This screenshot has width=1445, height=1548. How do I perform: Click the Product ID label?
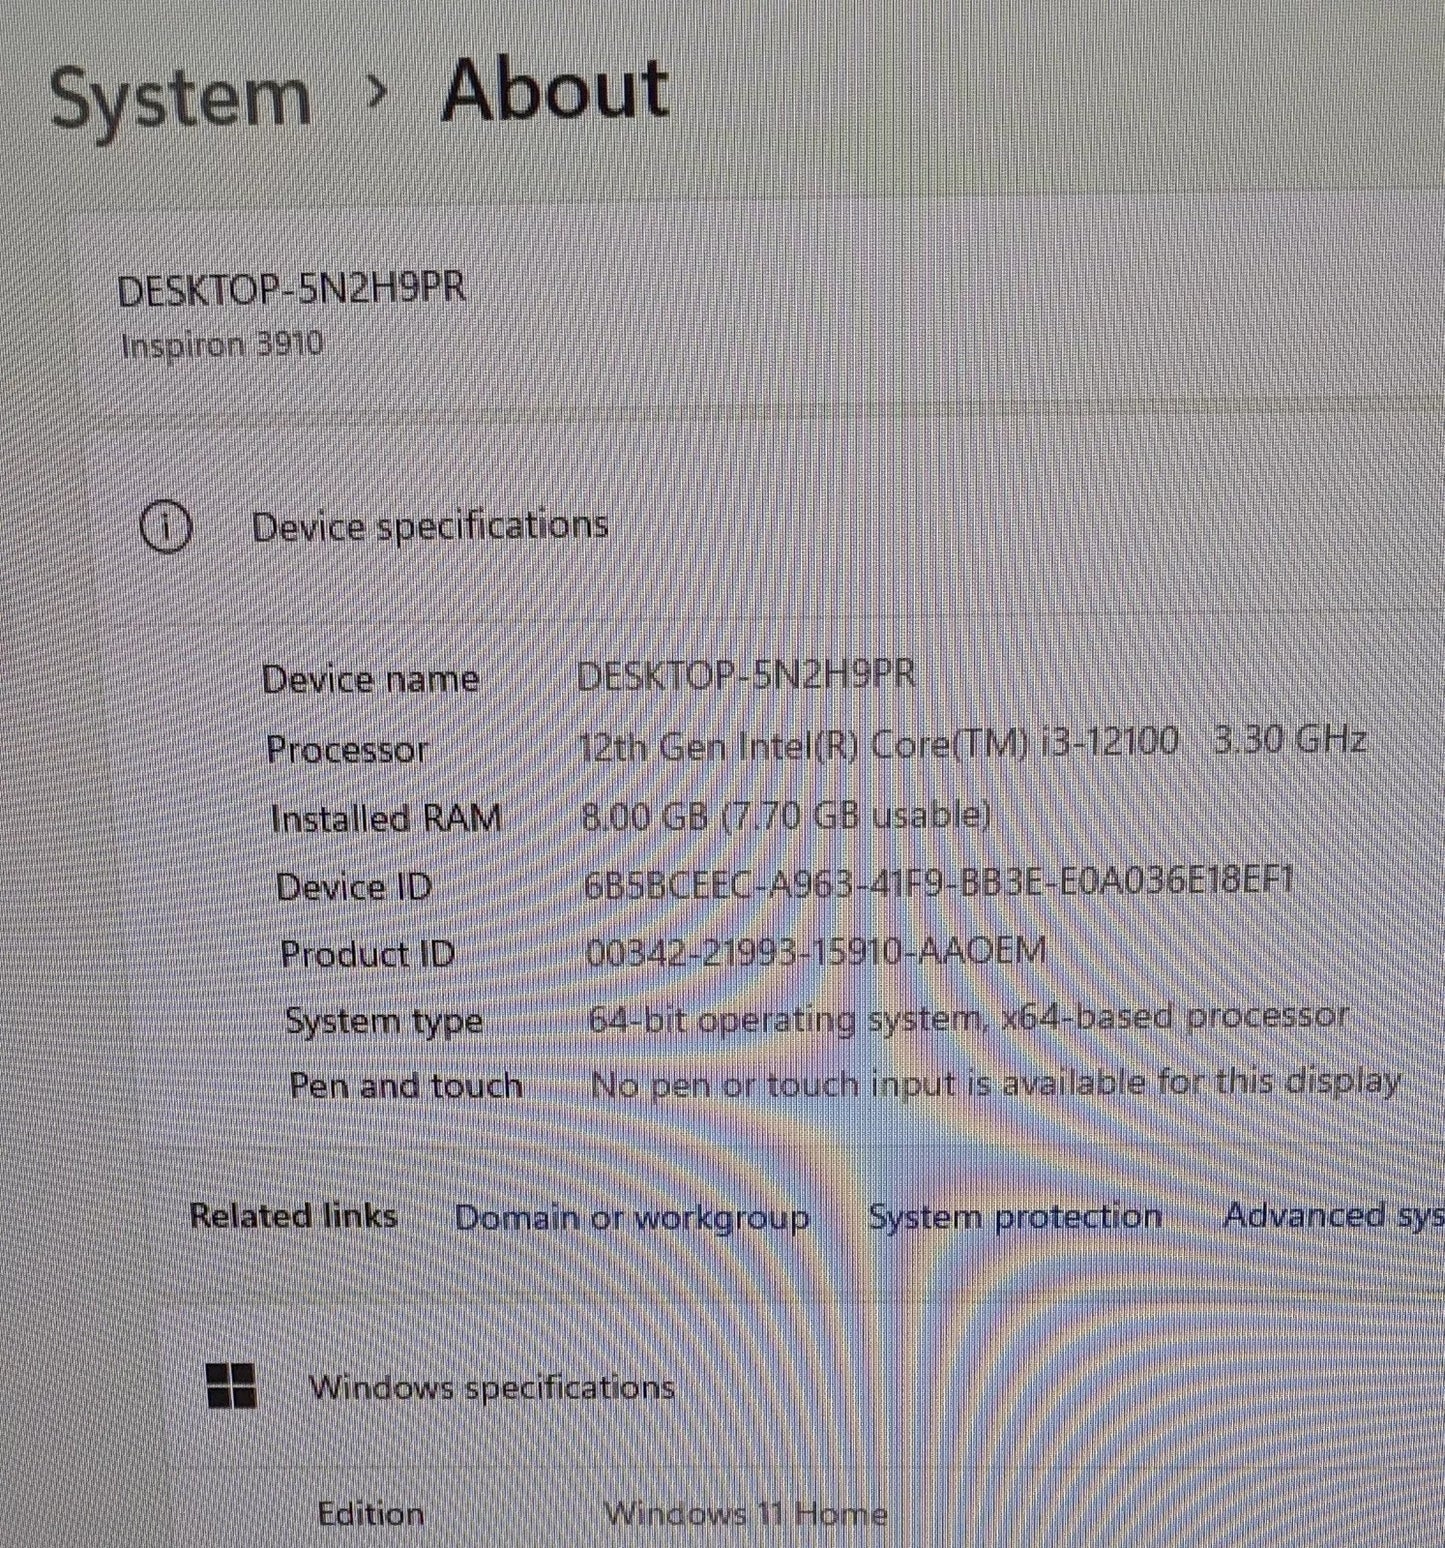pyautogui.click(x=367, y=954)
